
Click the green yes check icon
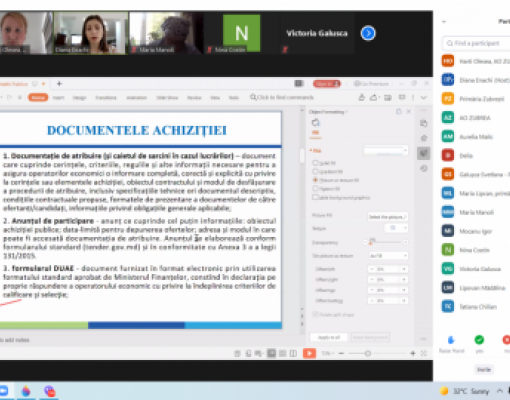(479, 340)
